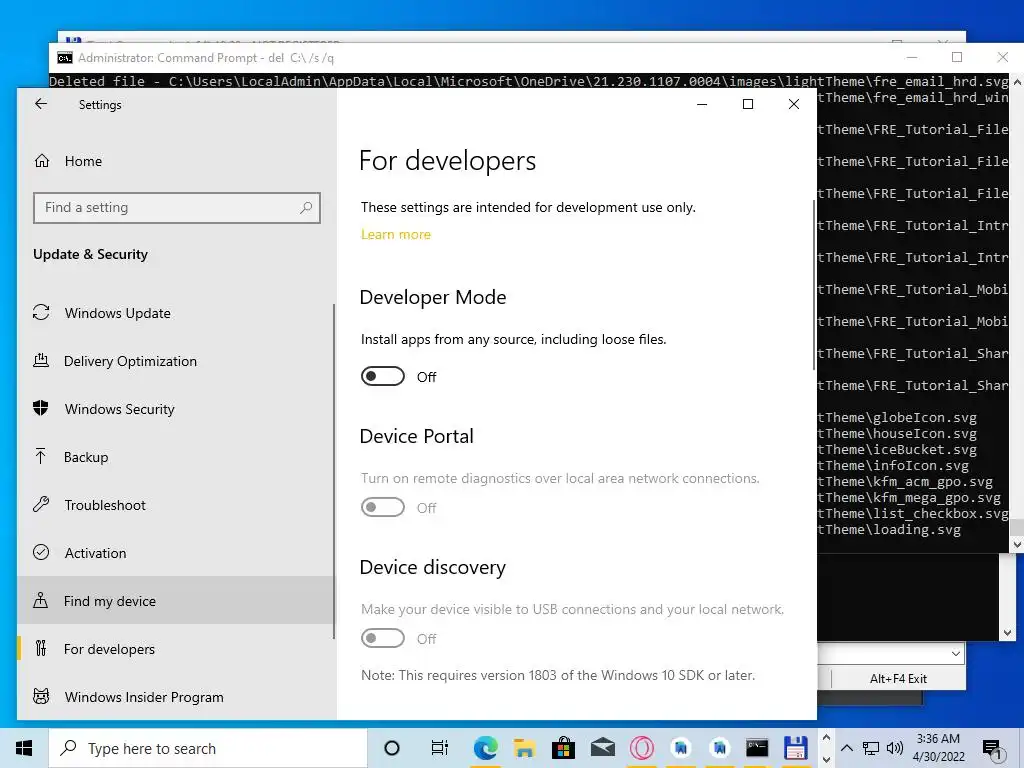Click the Device Portal heading
The width and height of the screenshot is (1024, 768).
(417, 436)
